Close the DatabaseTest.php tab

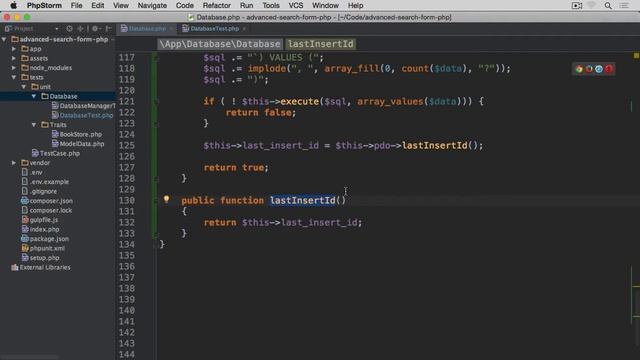pyautogui.click(x=244, y=29)
